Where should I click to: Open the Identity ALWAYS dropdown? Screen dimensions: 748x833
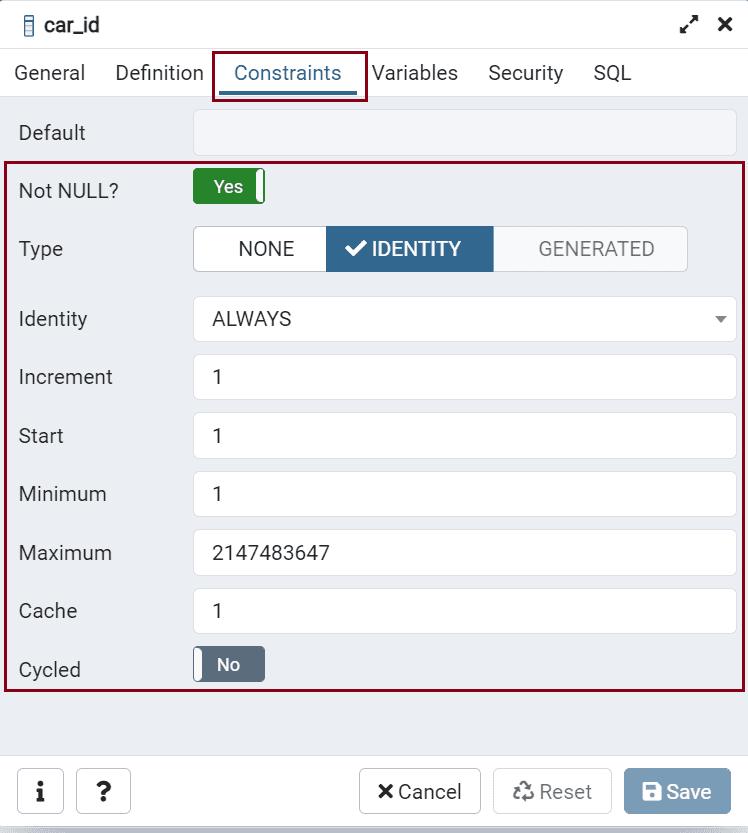point(465,319)
